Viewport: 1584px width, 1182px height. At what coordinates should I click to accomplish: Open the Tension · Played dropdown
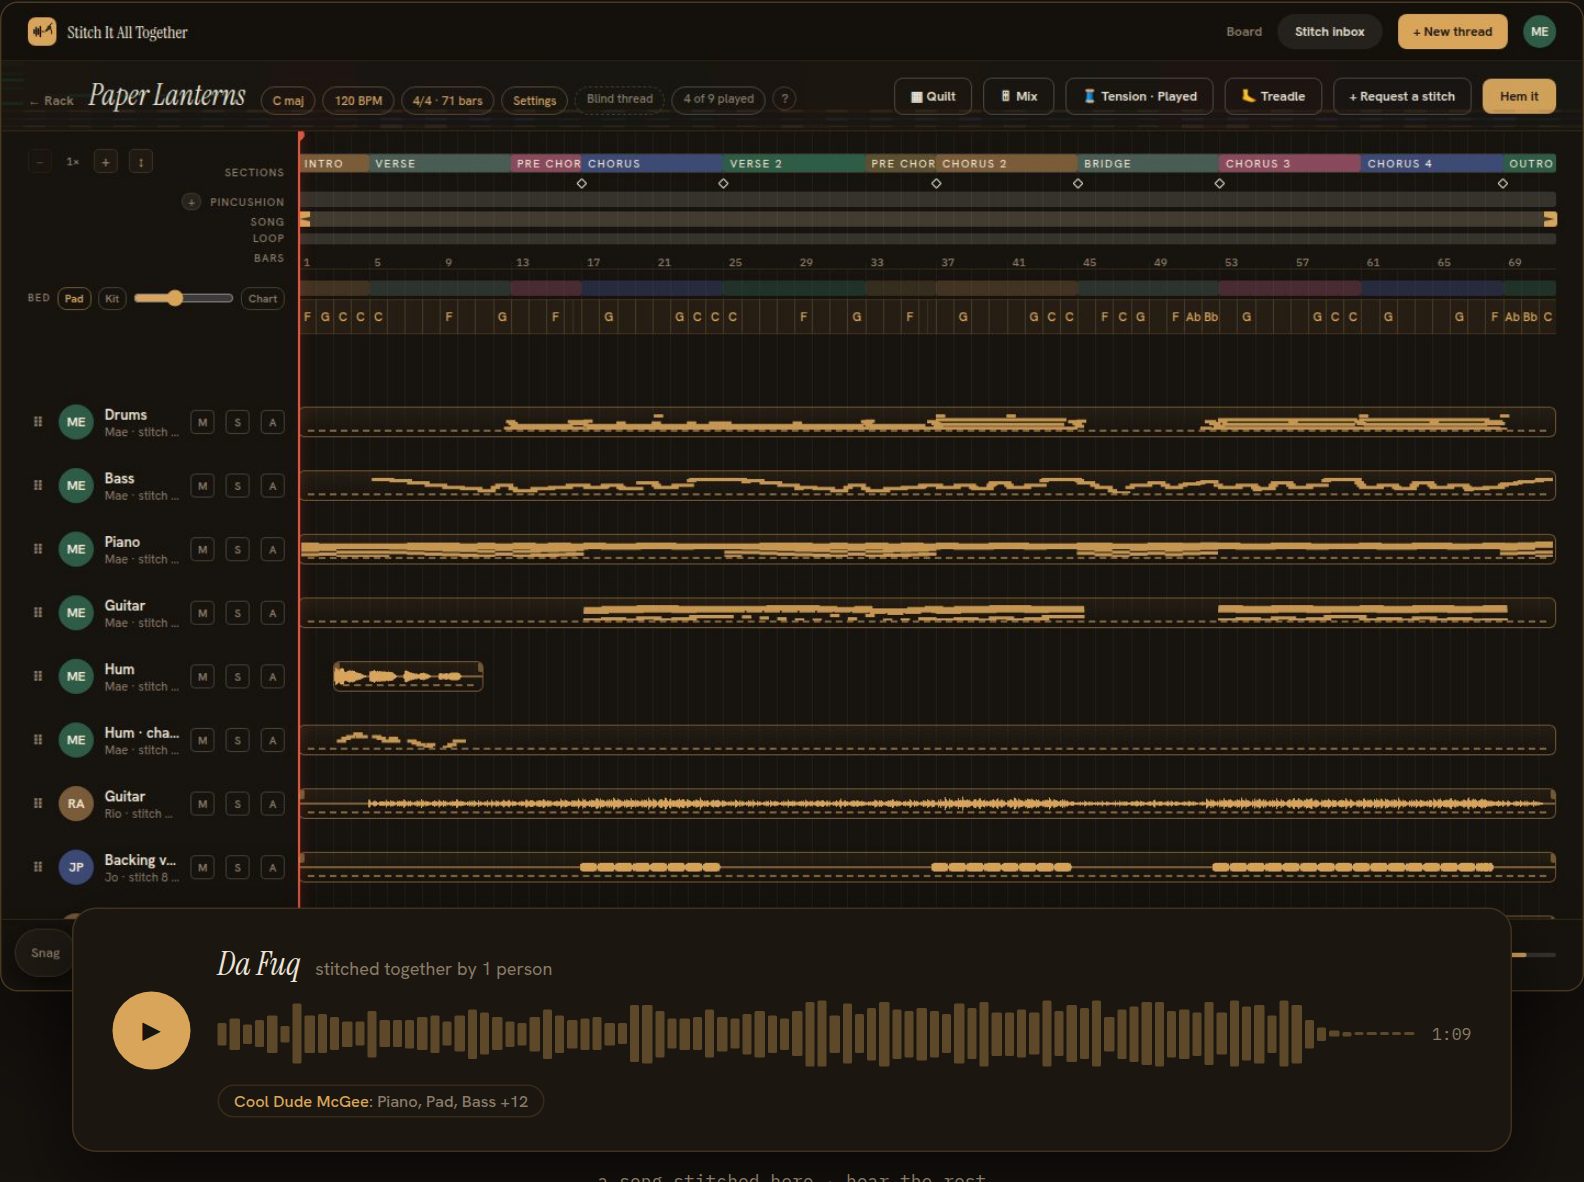pyautogui.click(x=1140, y=97)
